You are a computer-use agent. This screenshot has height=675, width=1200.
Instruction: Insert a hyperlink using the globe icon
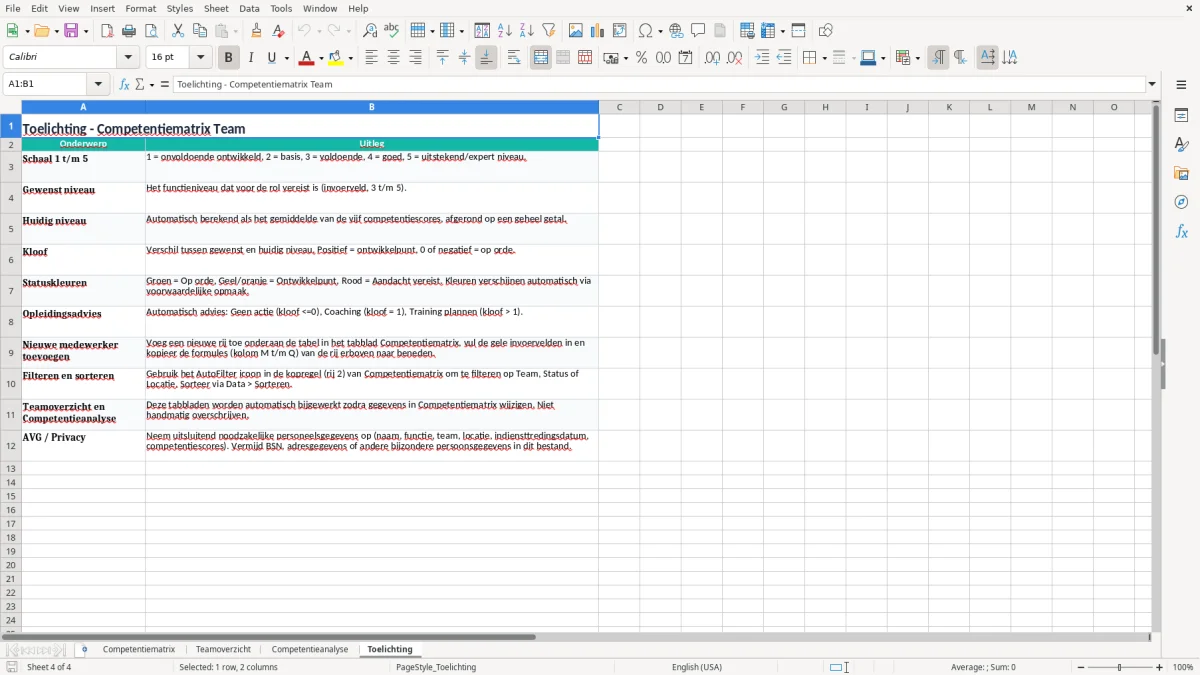(676, 31)
